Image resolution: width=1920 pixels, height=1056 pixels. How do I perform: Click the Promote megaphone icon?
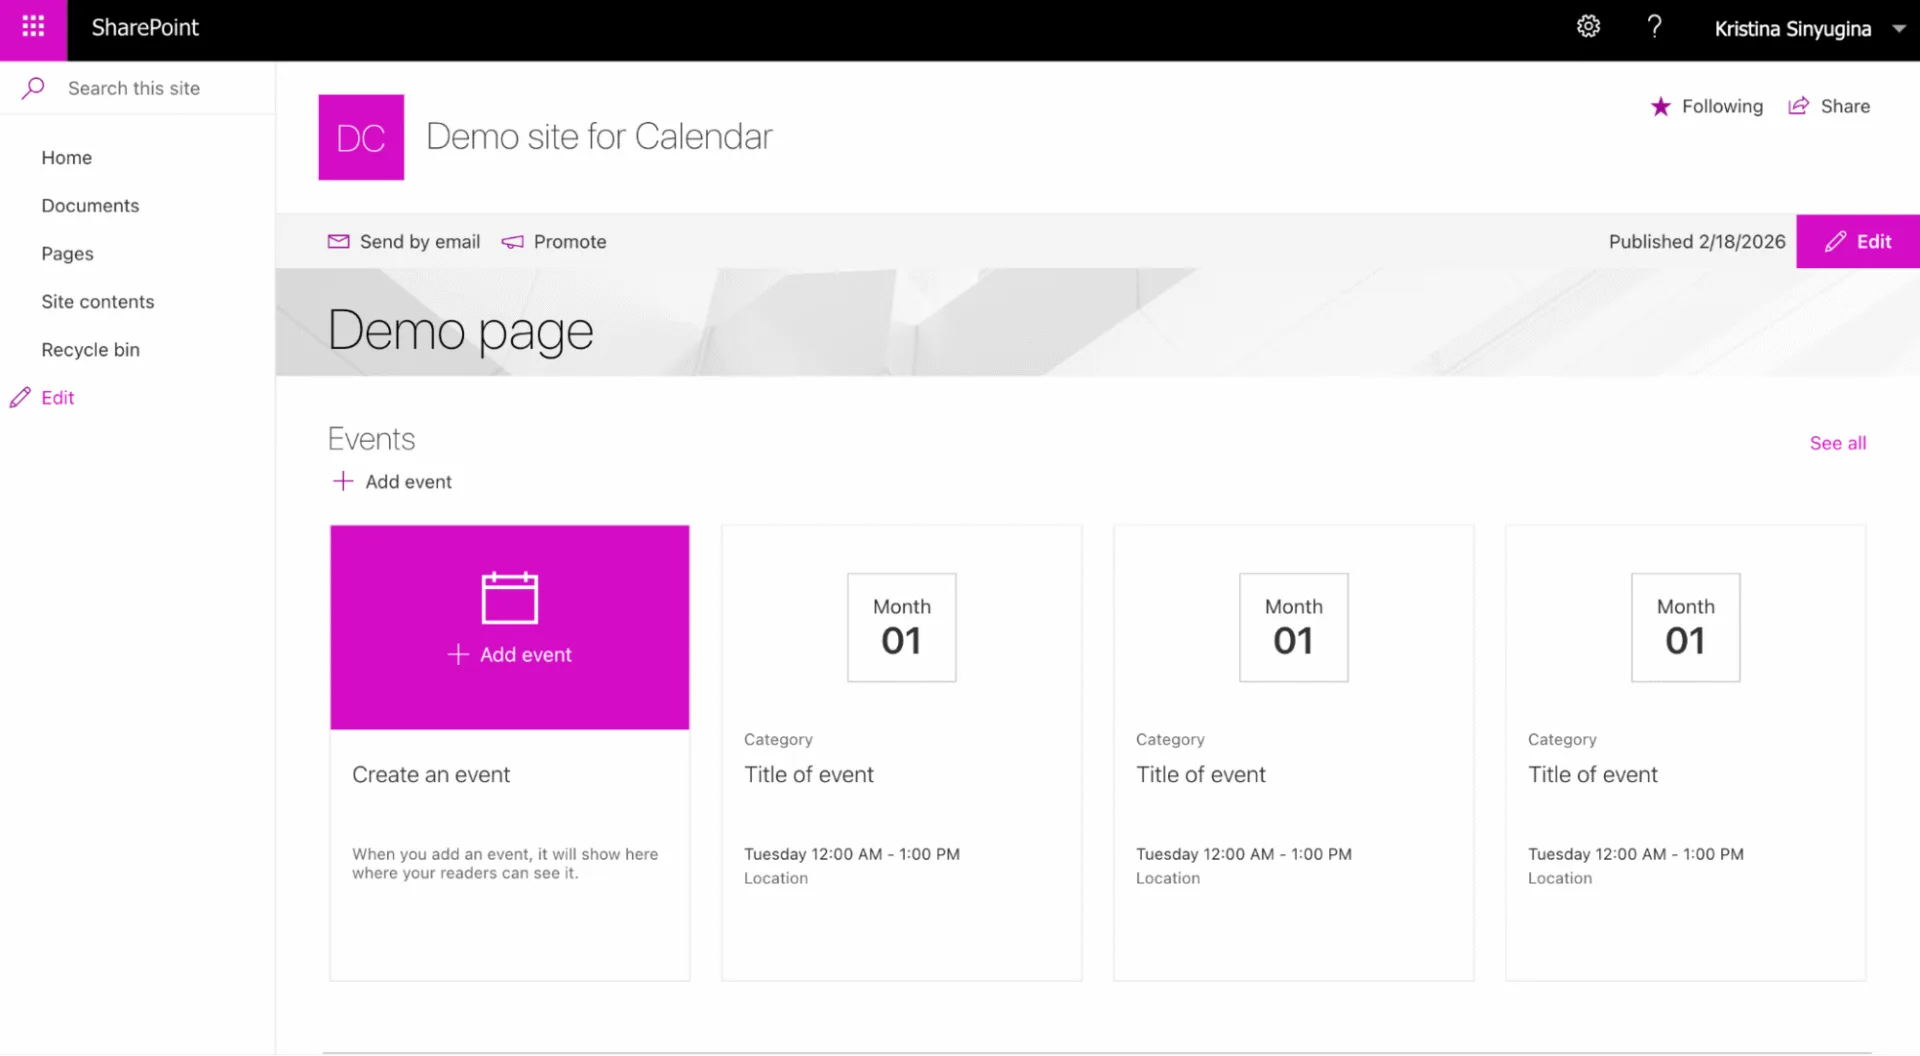pos(512,241)
